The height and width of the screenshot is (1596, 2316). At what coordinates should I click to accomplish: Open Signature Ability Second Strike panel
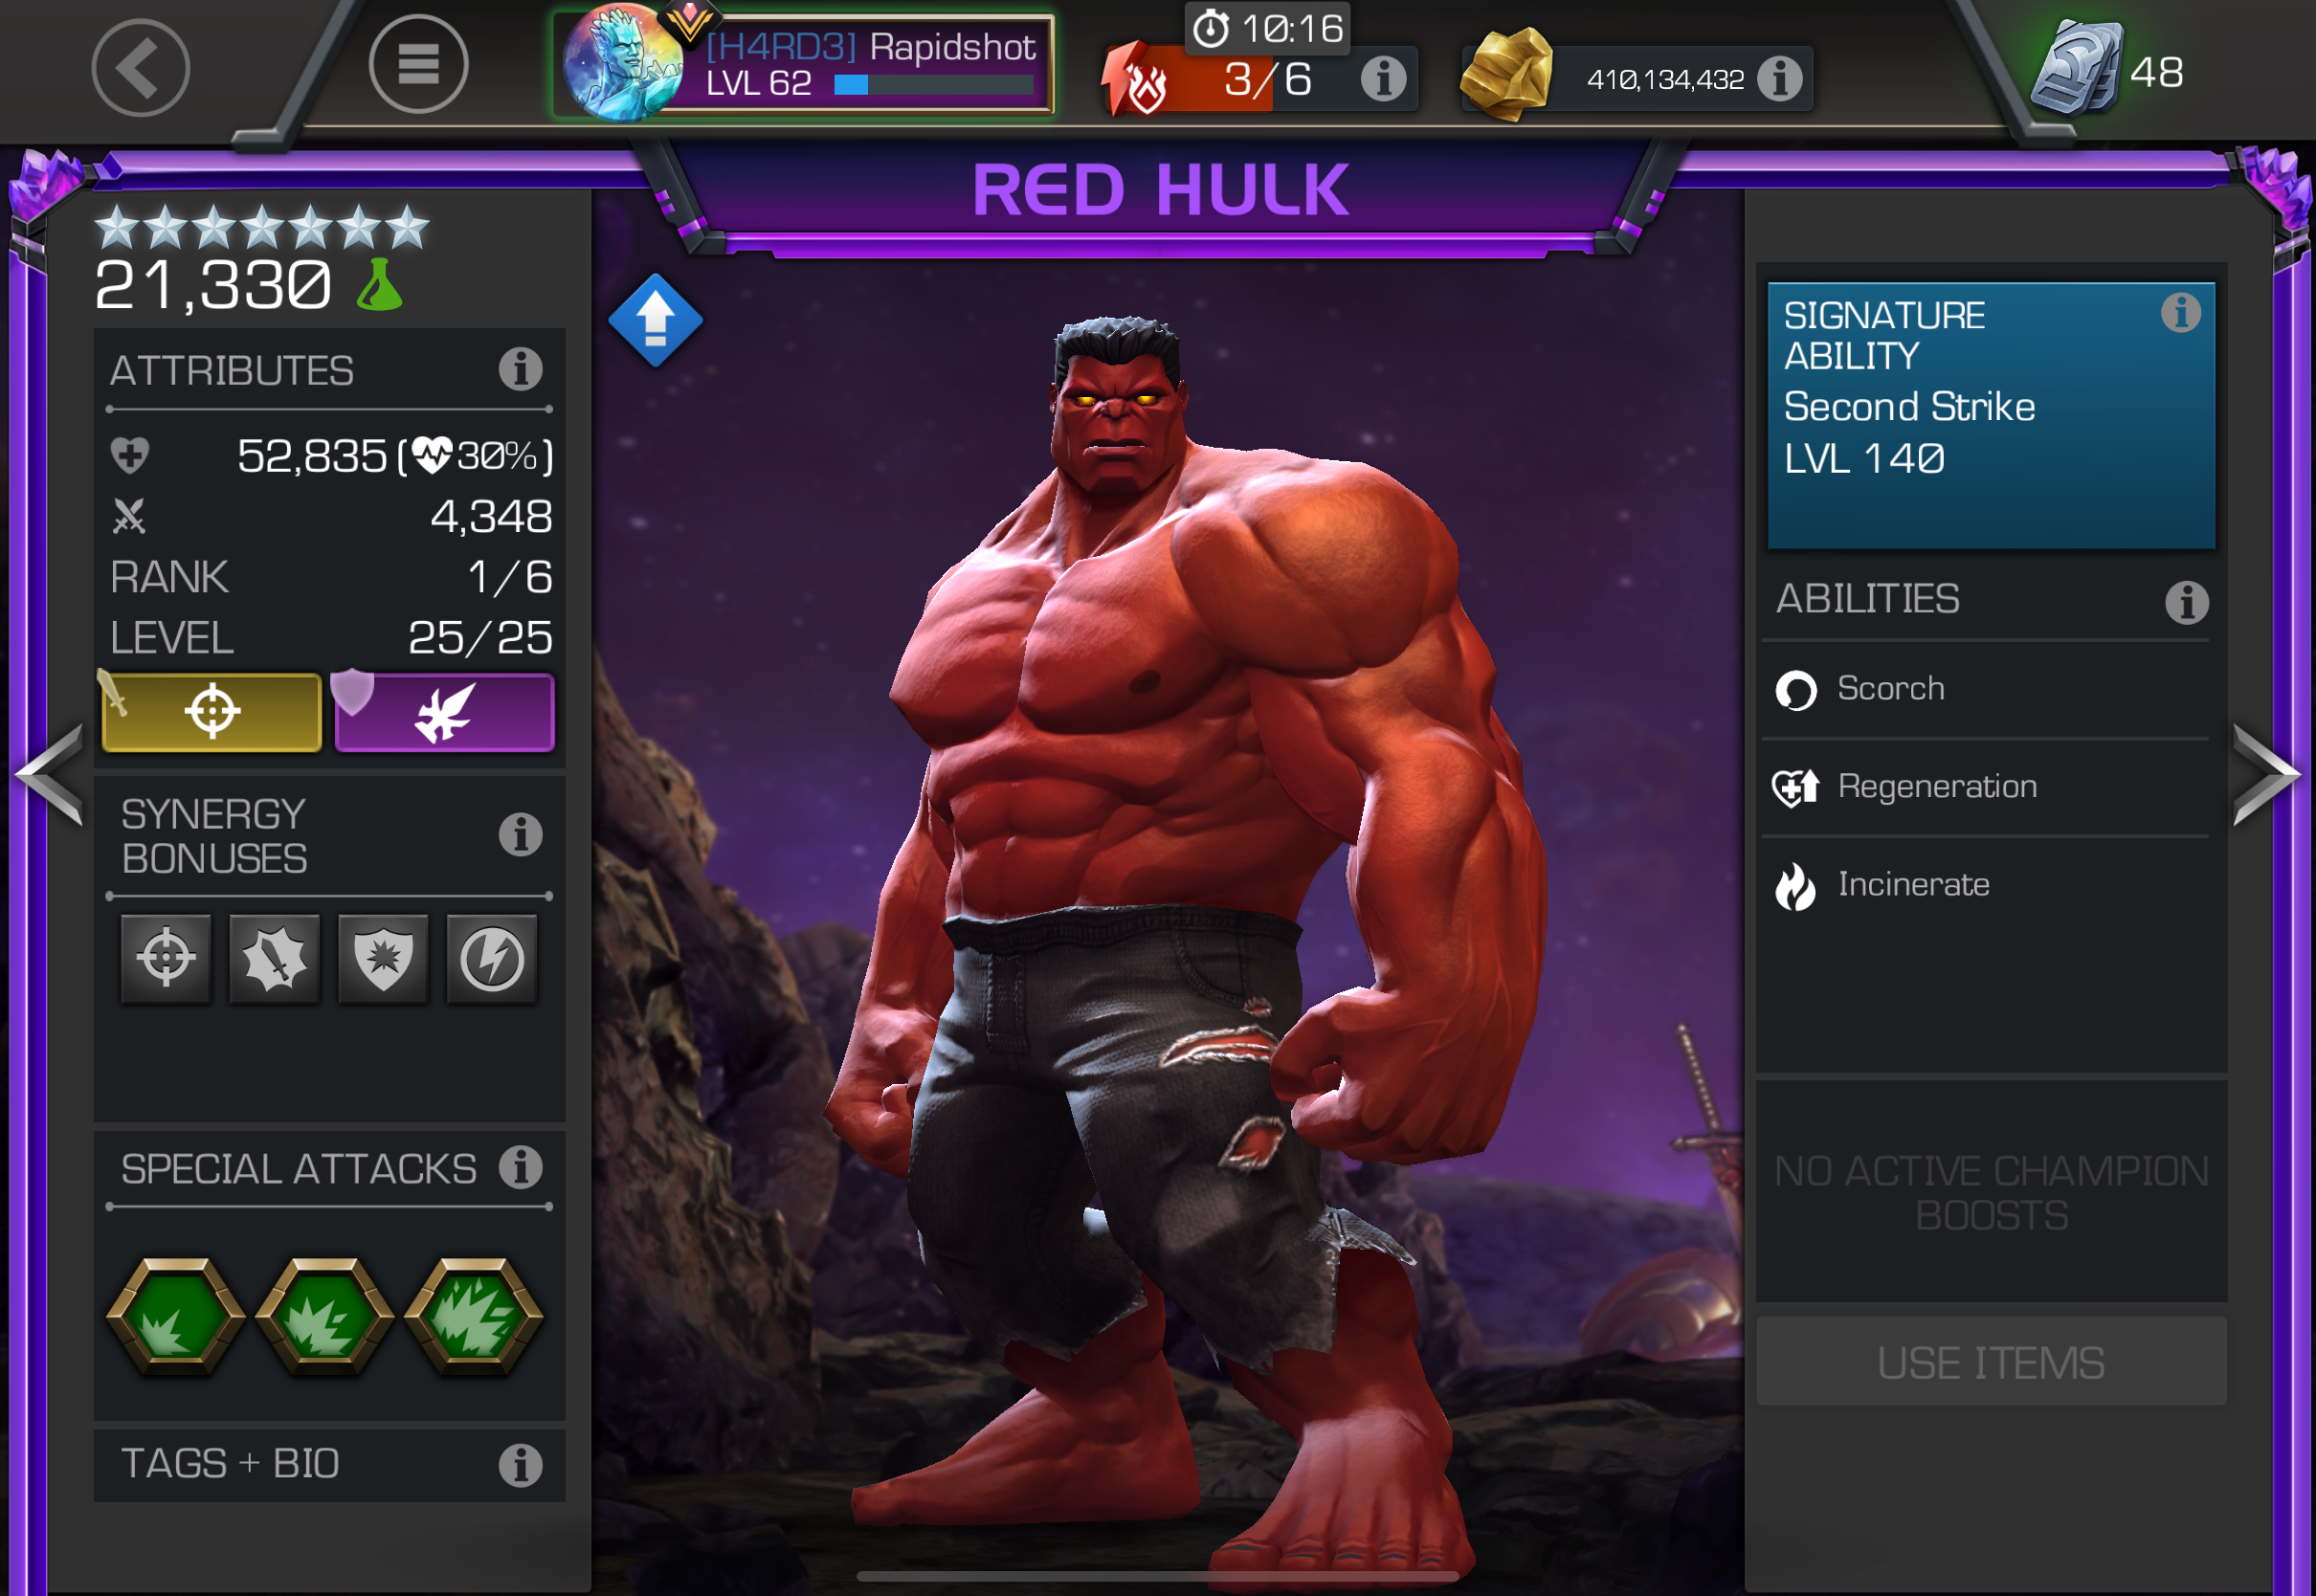pos(1991,415)
